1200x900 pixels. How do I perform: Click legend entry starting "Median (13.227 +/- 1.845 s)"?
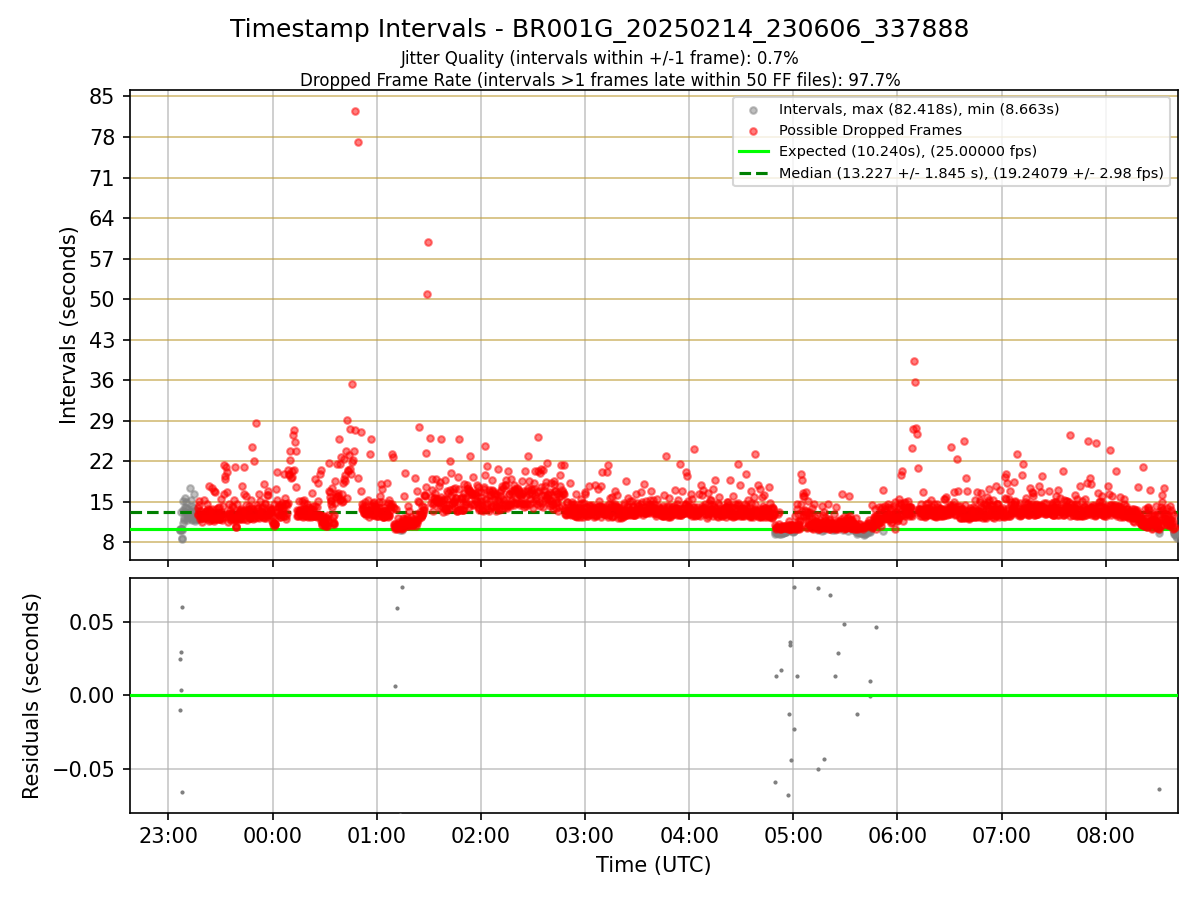pyautogui.click(x=971, y=173)
